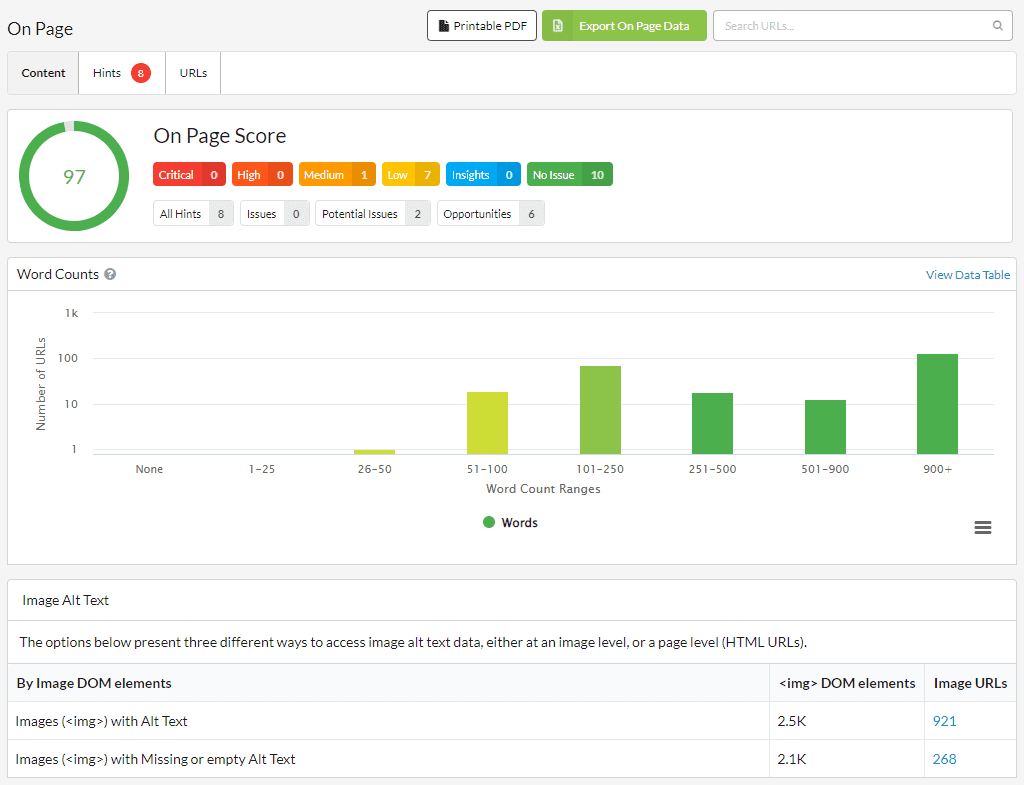Screen dimensions: 1024x785
Task: Click the 'Image URLs' column header
Action: coord(970,683)
